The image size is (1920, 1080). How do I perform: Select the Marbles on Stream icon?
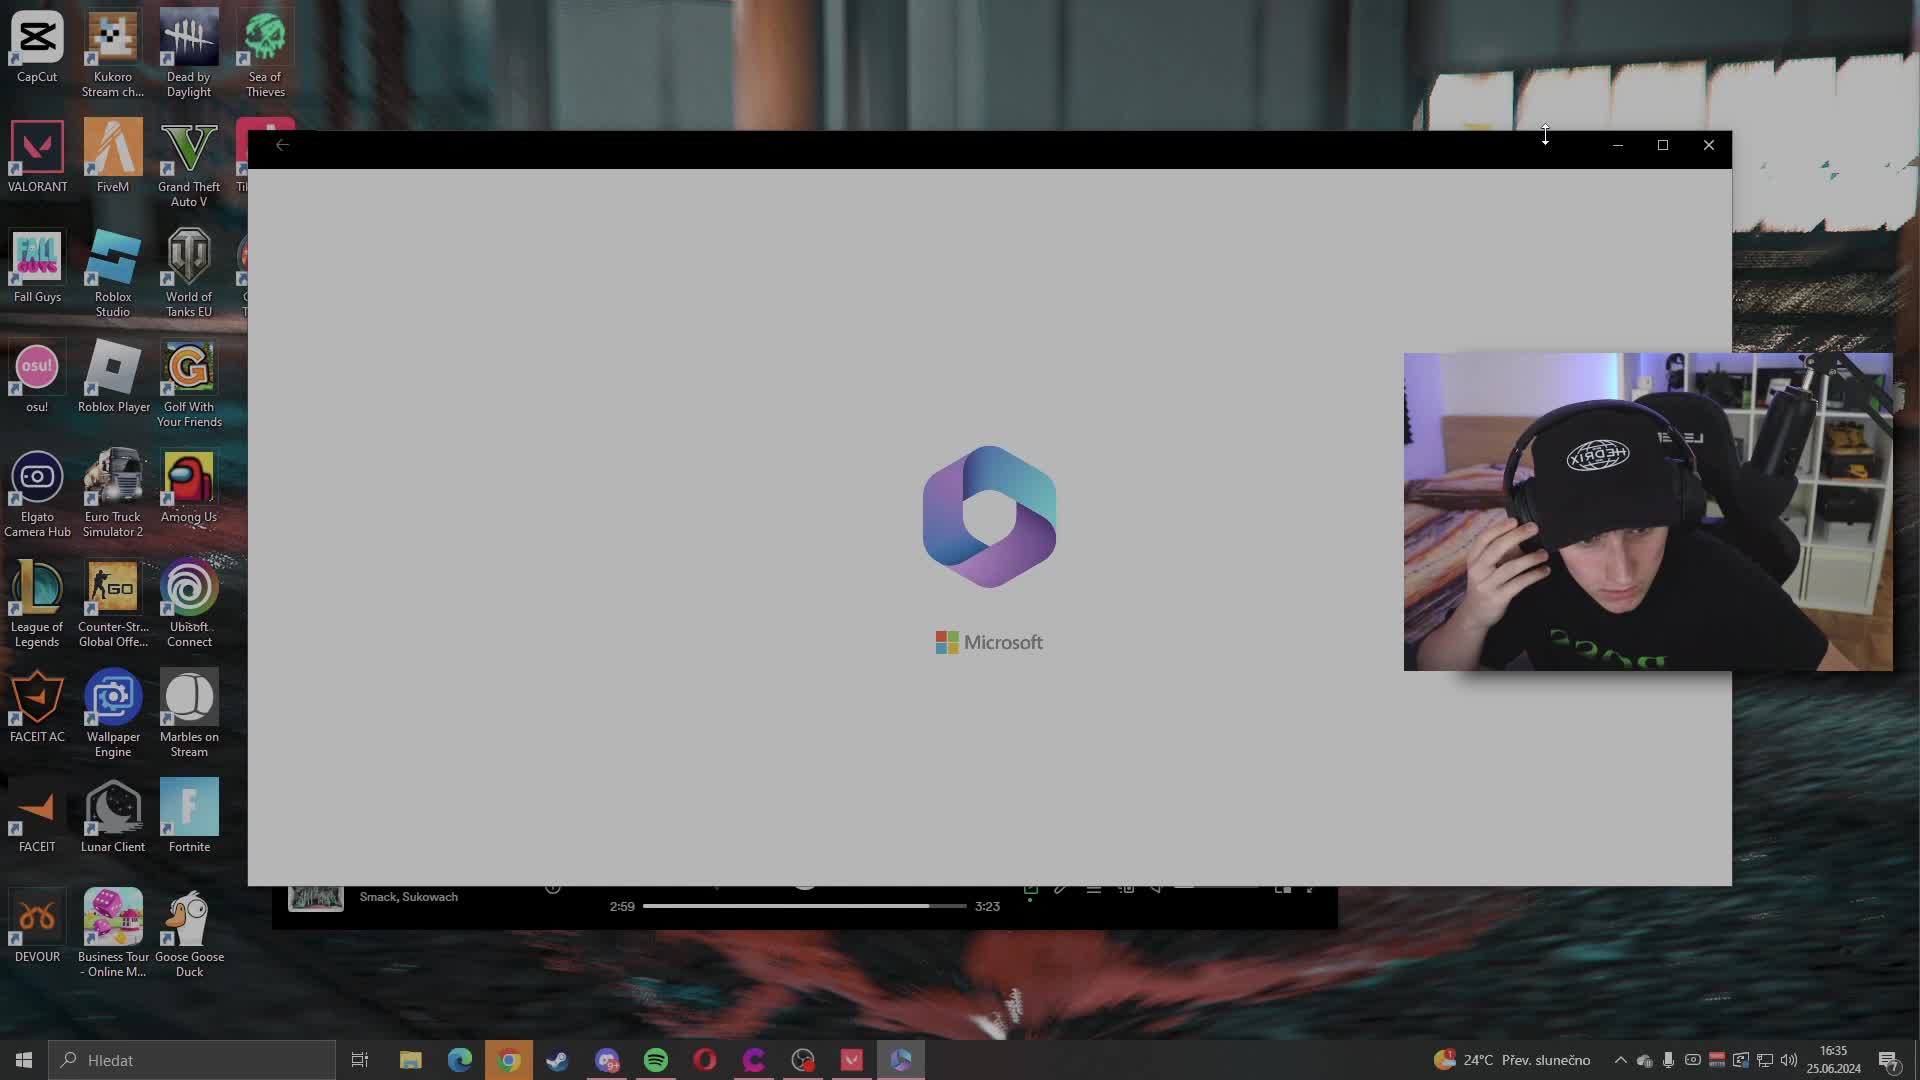tap(189, 714)
